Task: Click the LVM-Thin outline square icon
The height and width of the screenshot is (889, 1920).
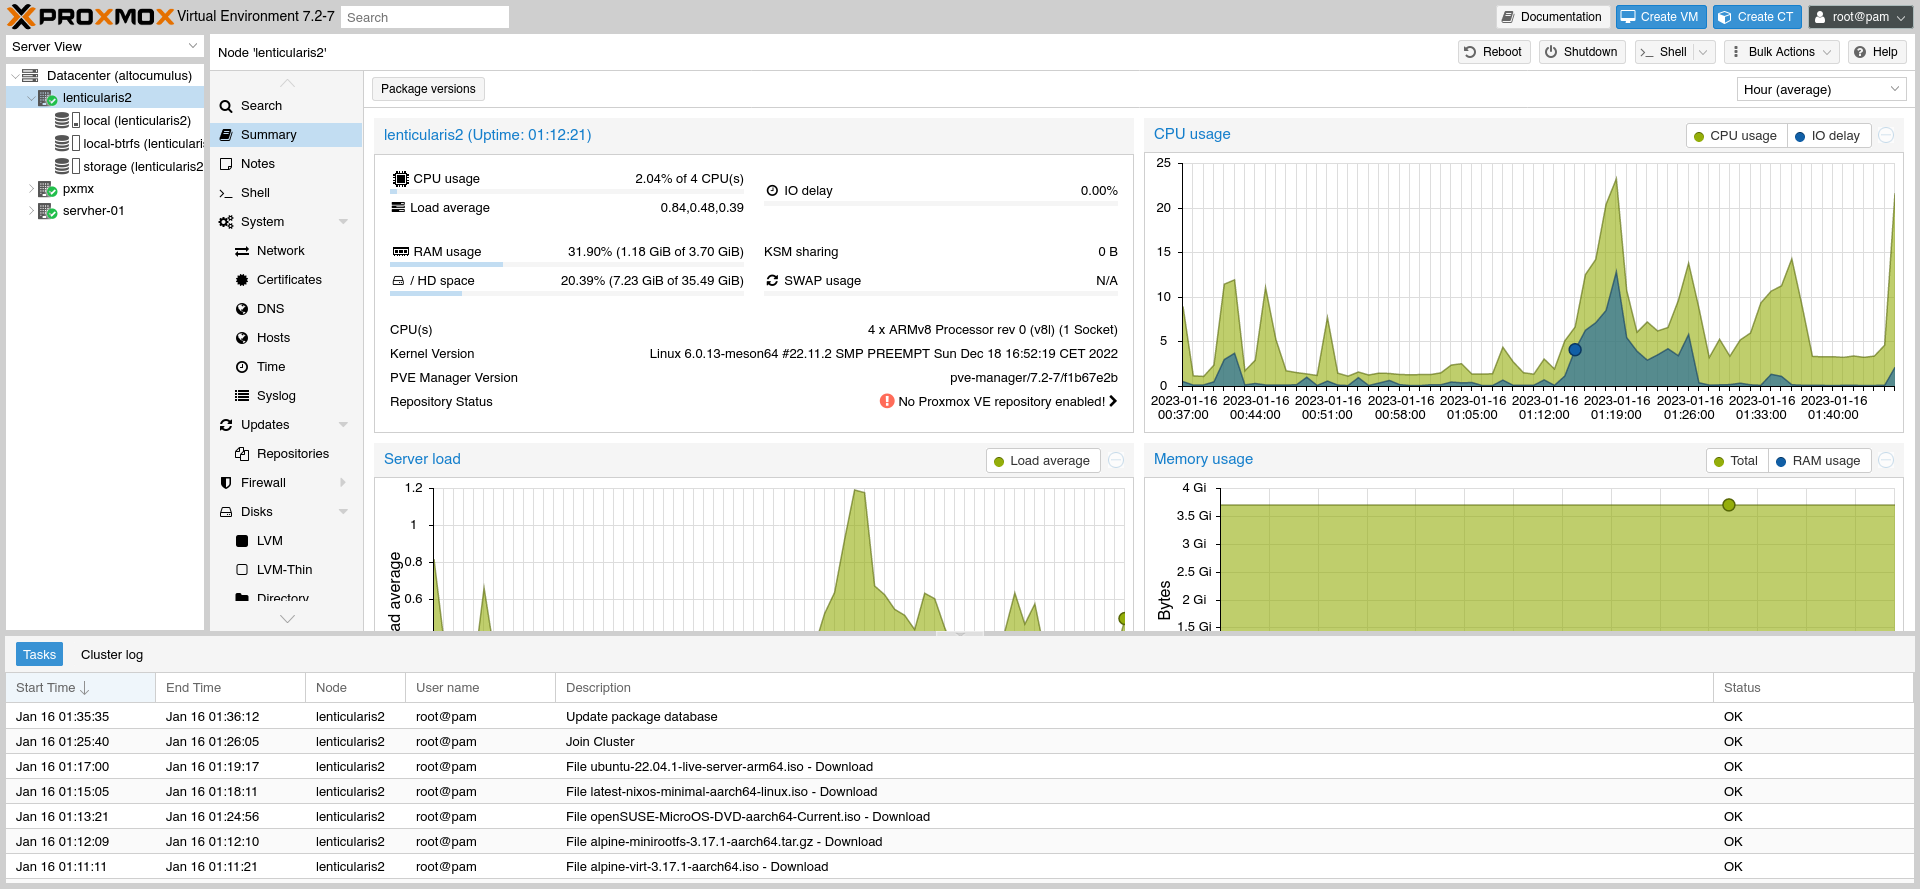Action: [242, 570]
